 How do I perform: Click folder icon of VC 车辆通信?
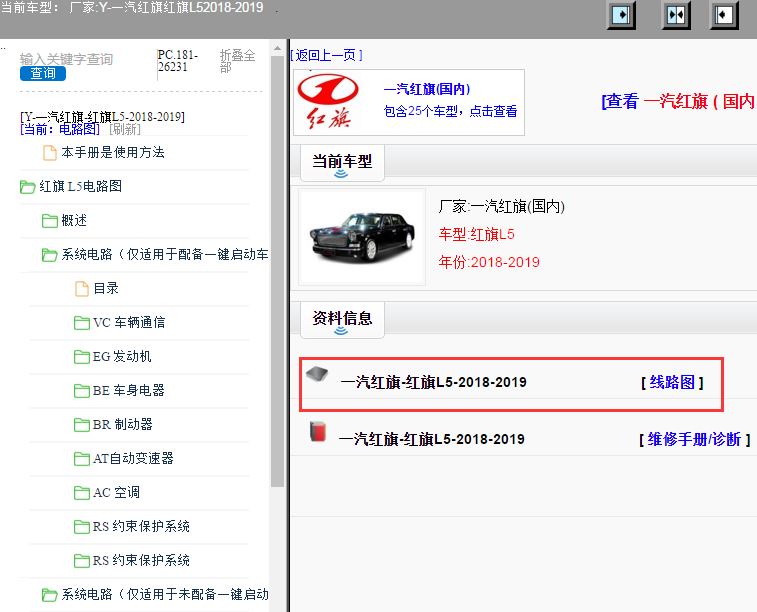click(x=82, y=323)
